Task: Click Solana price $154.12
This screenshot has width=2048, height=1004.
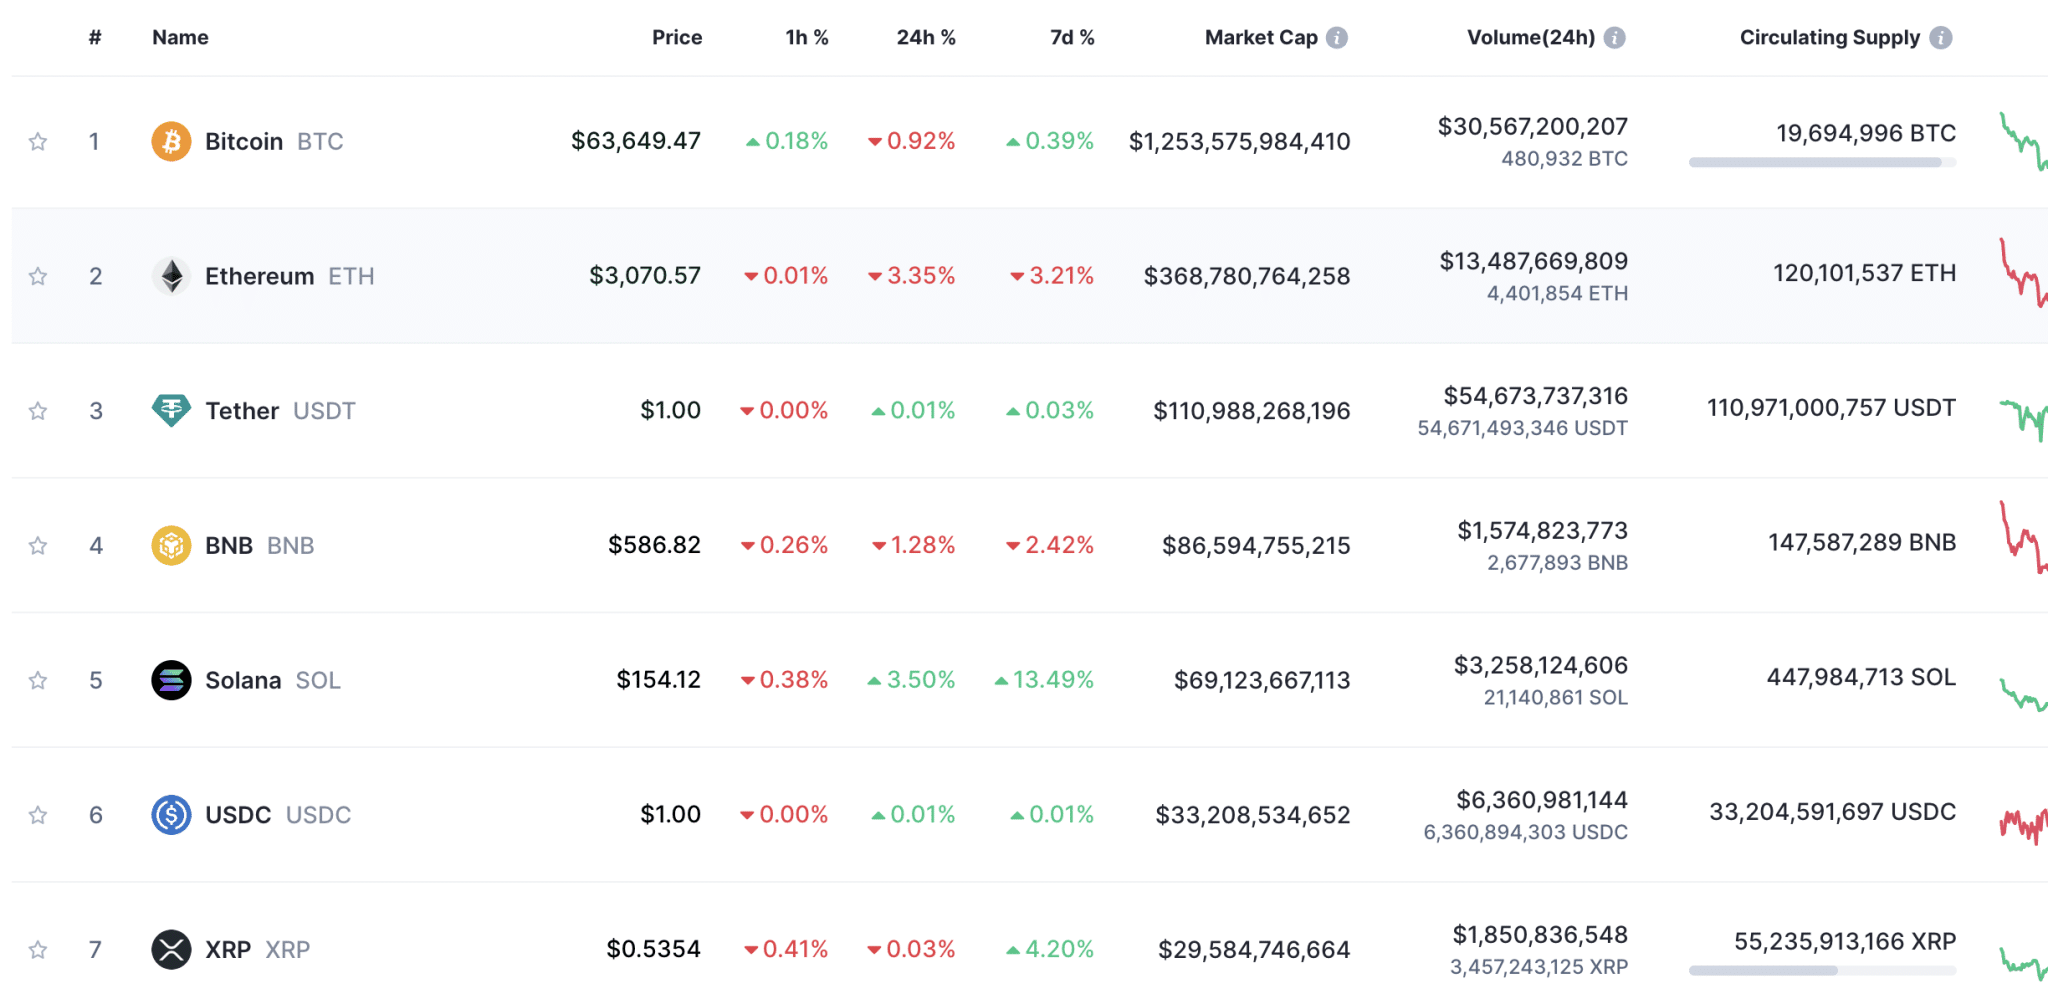Action: coord(659,680)
